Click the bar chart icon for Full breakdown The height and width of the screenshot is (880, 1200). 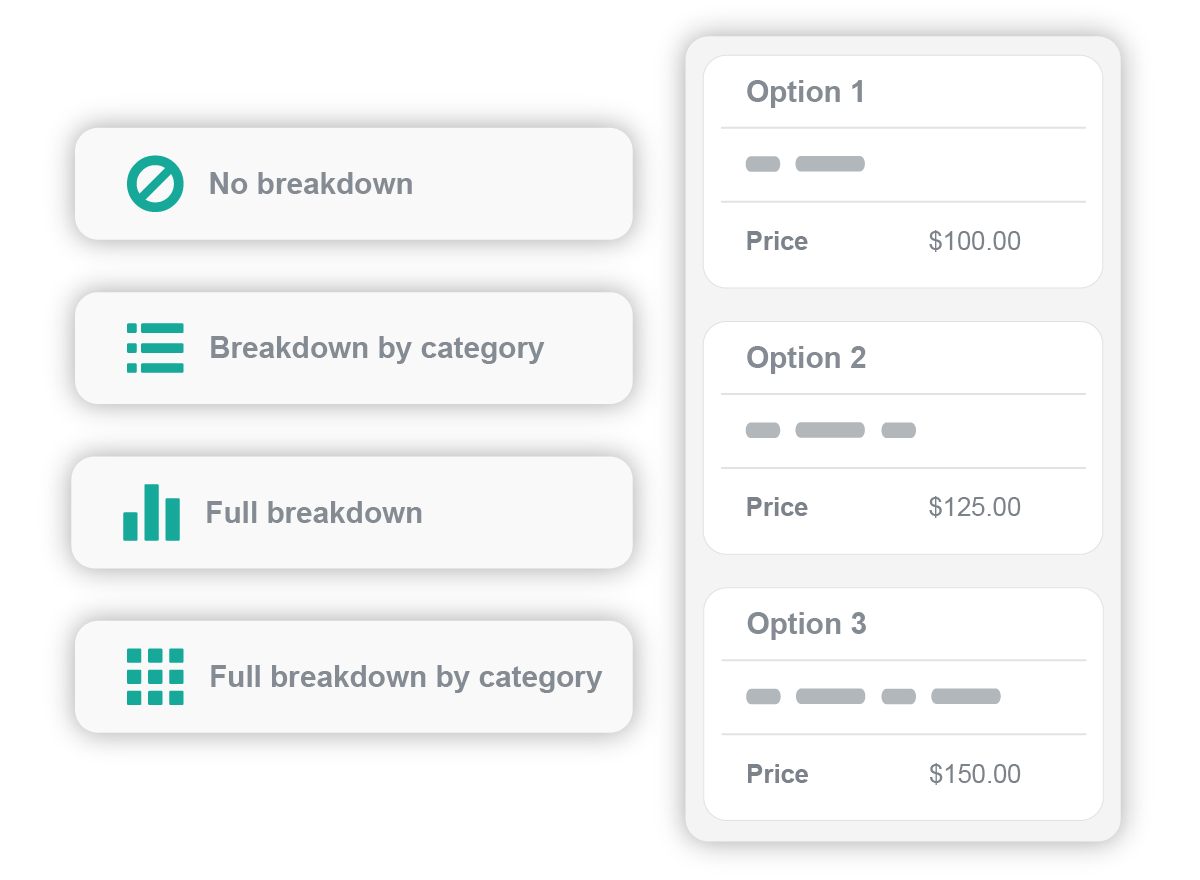[x=152, y=513]
